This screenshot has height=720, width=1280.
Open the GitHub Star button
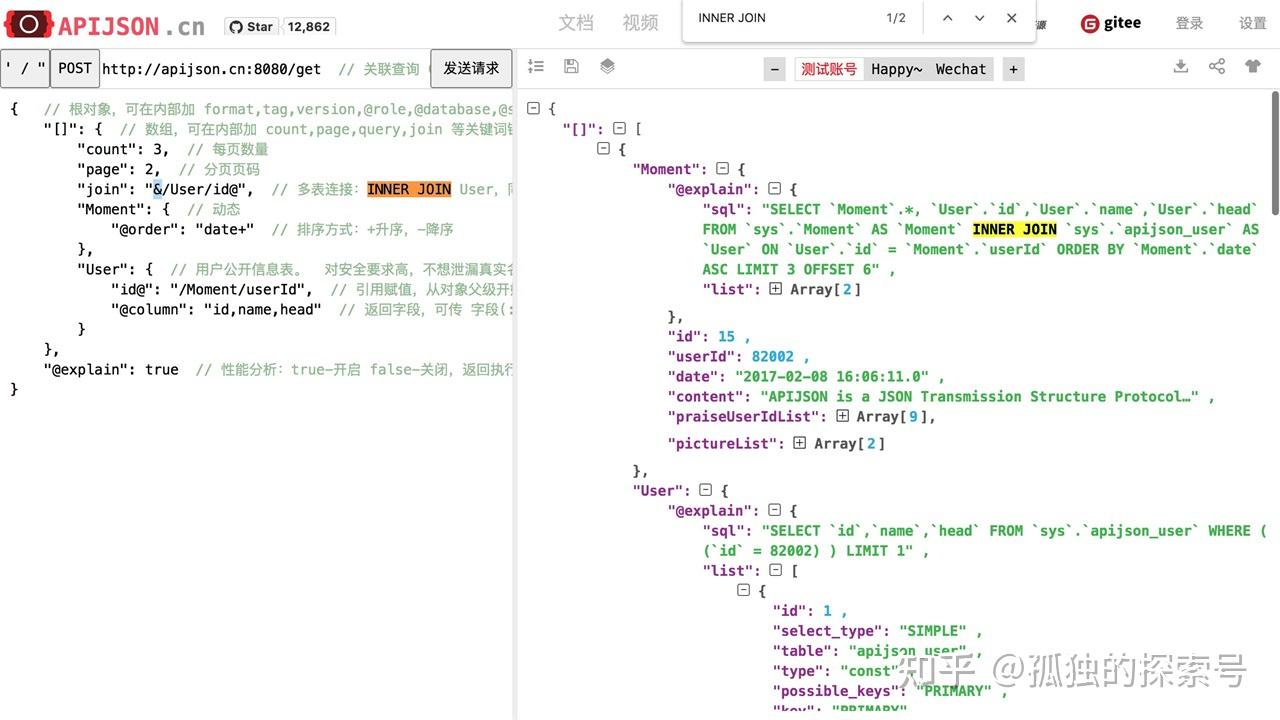(x=251, y=27)
